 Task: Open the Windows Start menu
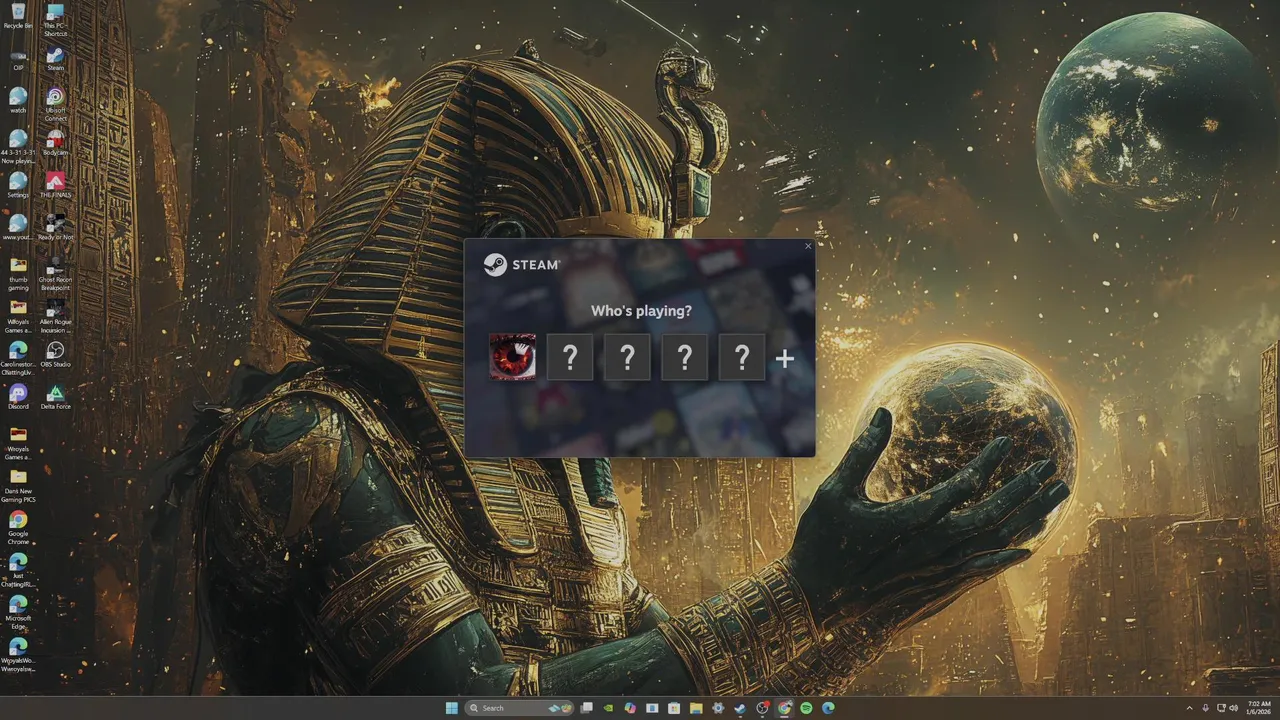[452, 708]
